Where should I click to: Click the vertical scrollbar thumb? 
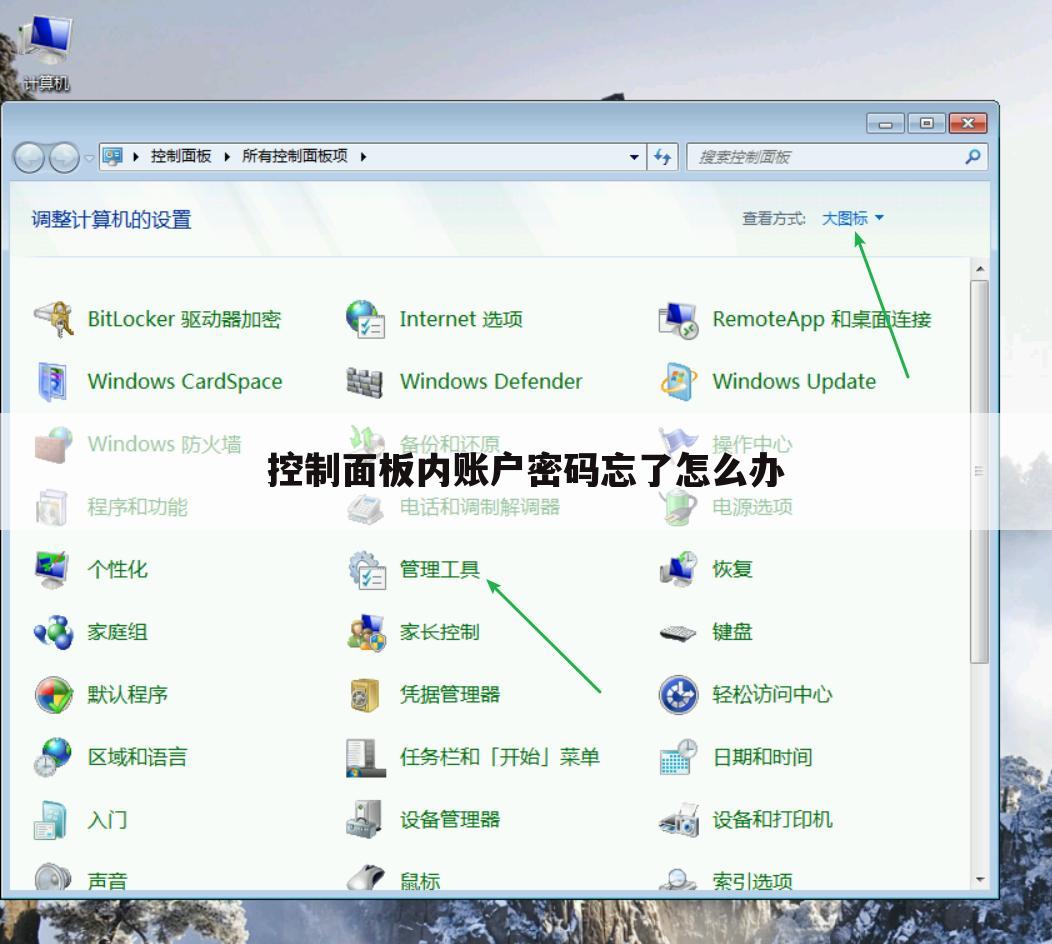point(980,471)
